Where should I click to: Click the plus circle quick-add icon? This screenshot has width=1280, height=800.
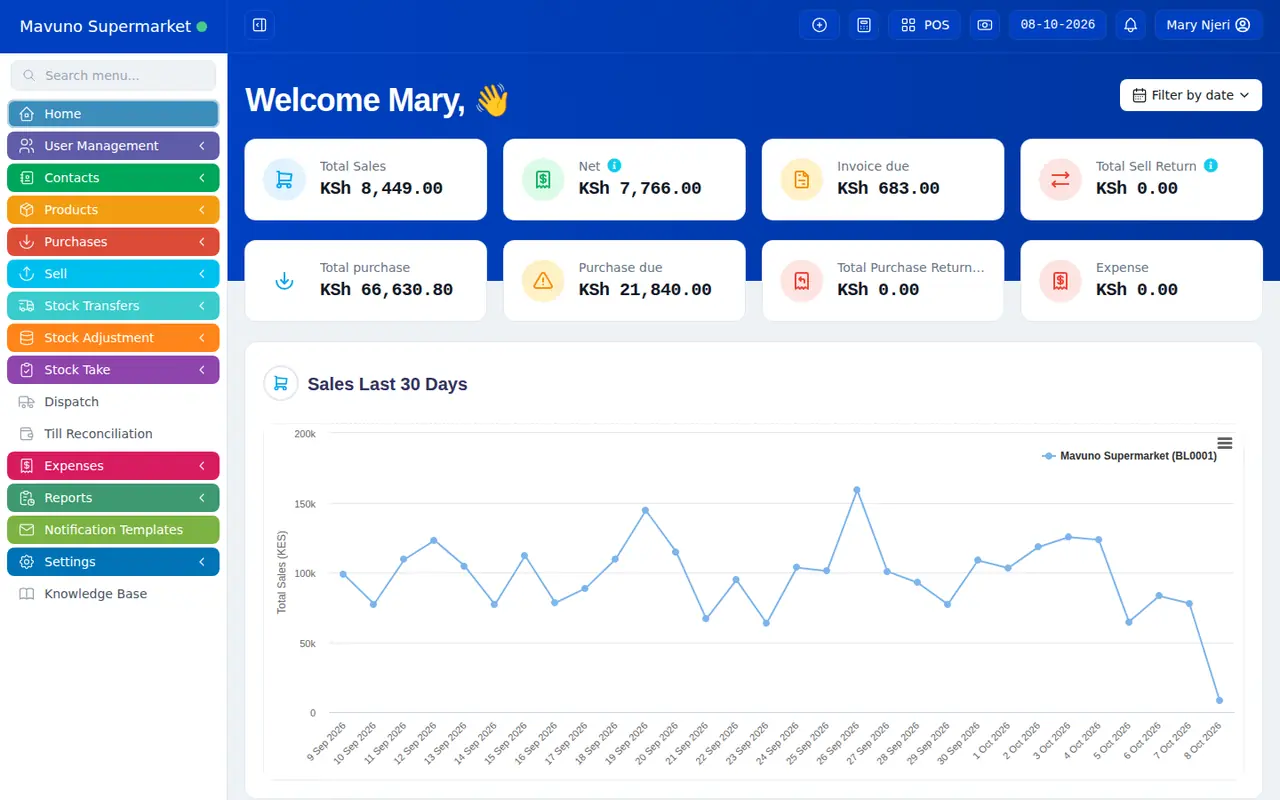coord(820,25)
